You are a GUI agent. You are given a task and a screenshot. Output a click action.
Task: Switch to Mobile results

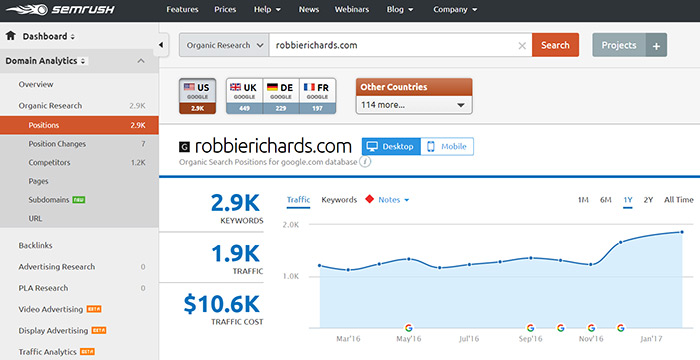(447, 147)
